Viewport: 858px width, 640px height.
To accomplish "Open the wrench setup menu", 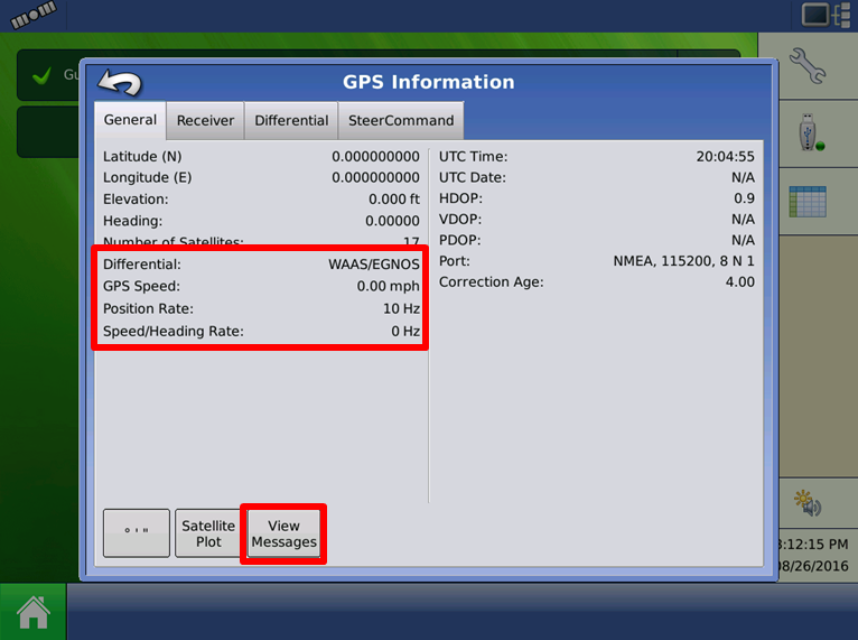I will (x=806, y=66).
